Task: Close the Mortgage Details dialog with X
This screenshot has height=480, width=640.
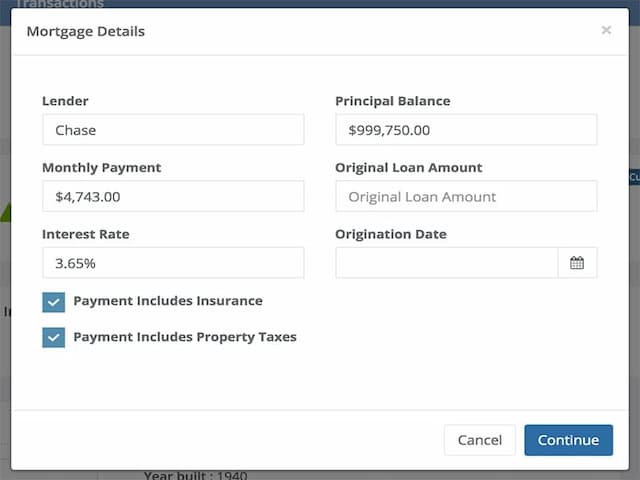Action: (606, 31)
